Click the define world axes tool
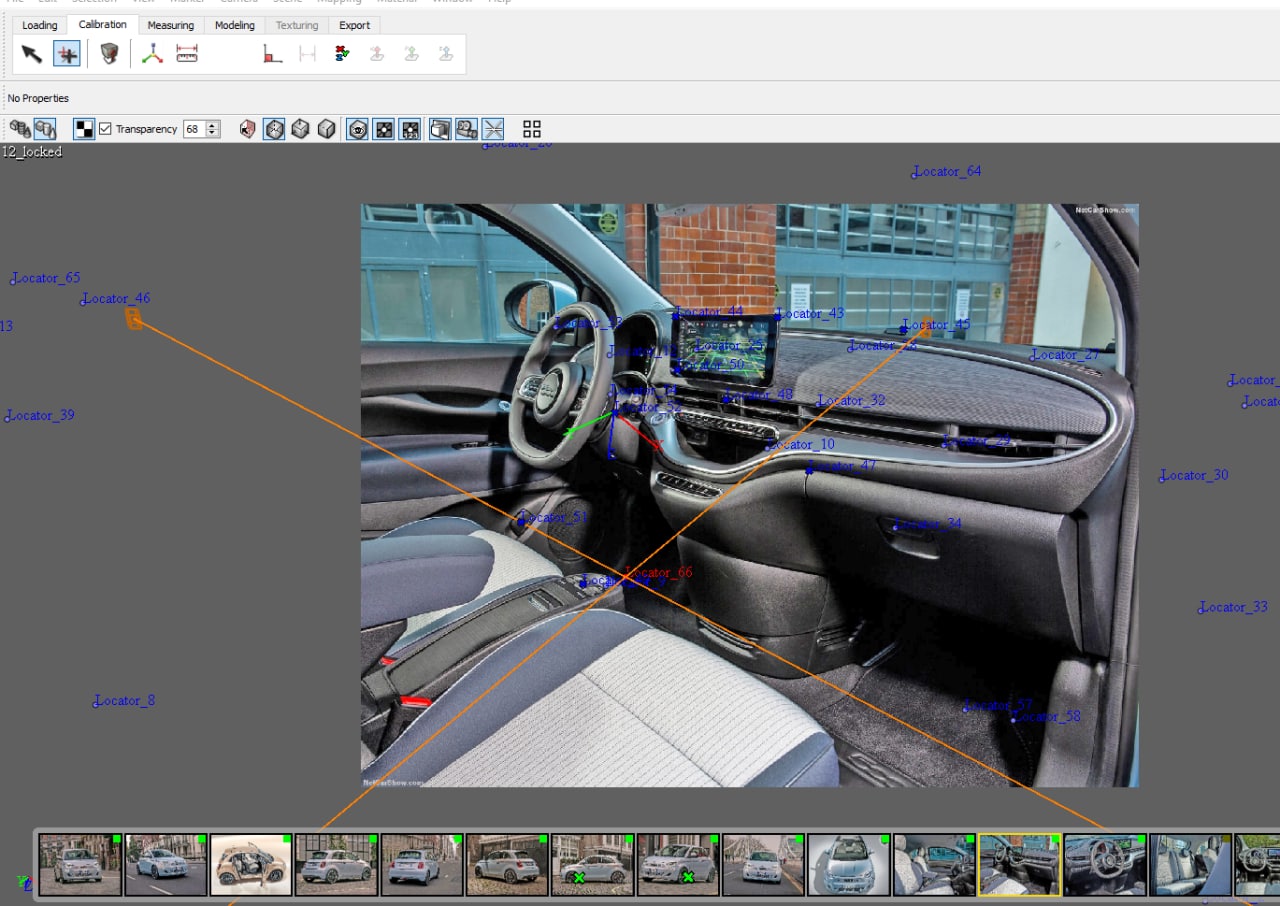This screenshot has width=1280, height=906. click(152, 54)
